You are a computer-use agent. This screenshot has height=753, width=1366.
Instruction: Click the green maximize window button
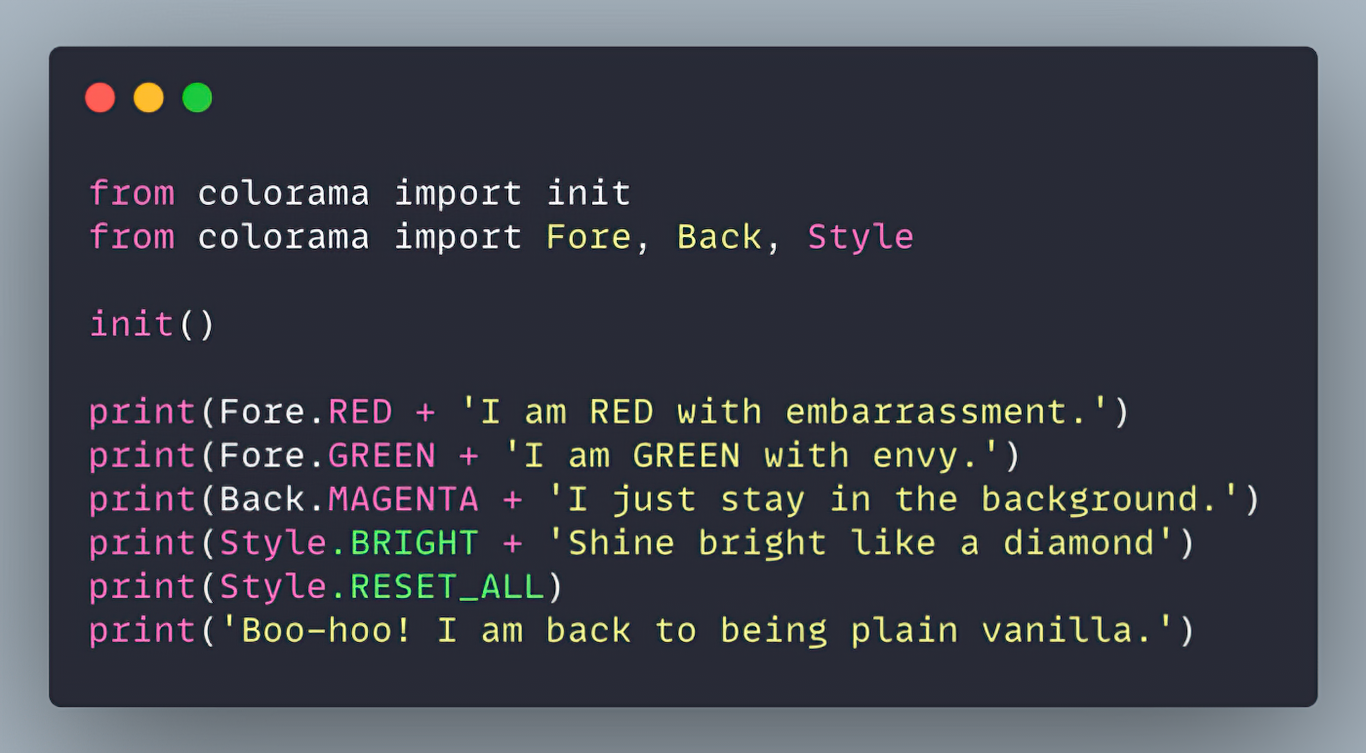197,98
